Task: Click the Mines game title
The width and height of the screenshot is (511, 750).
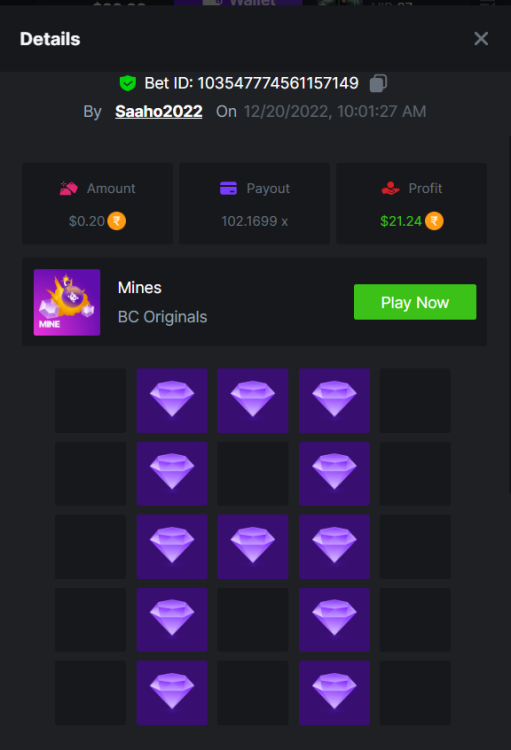Action: coord(140,287)
